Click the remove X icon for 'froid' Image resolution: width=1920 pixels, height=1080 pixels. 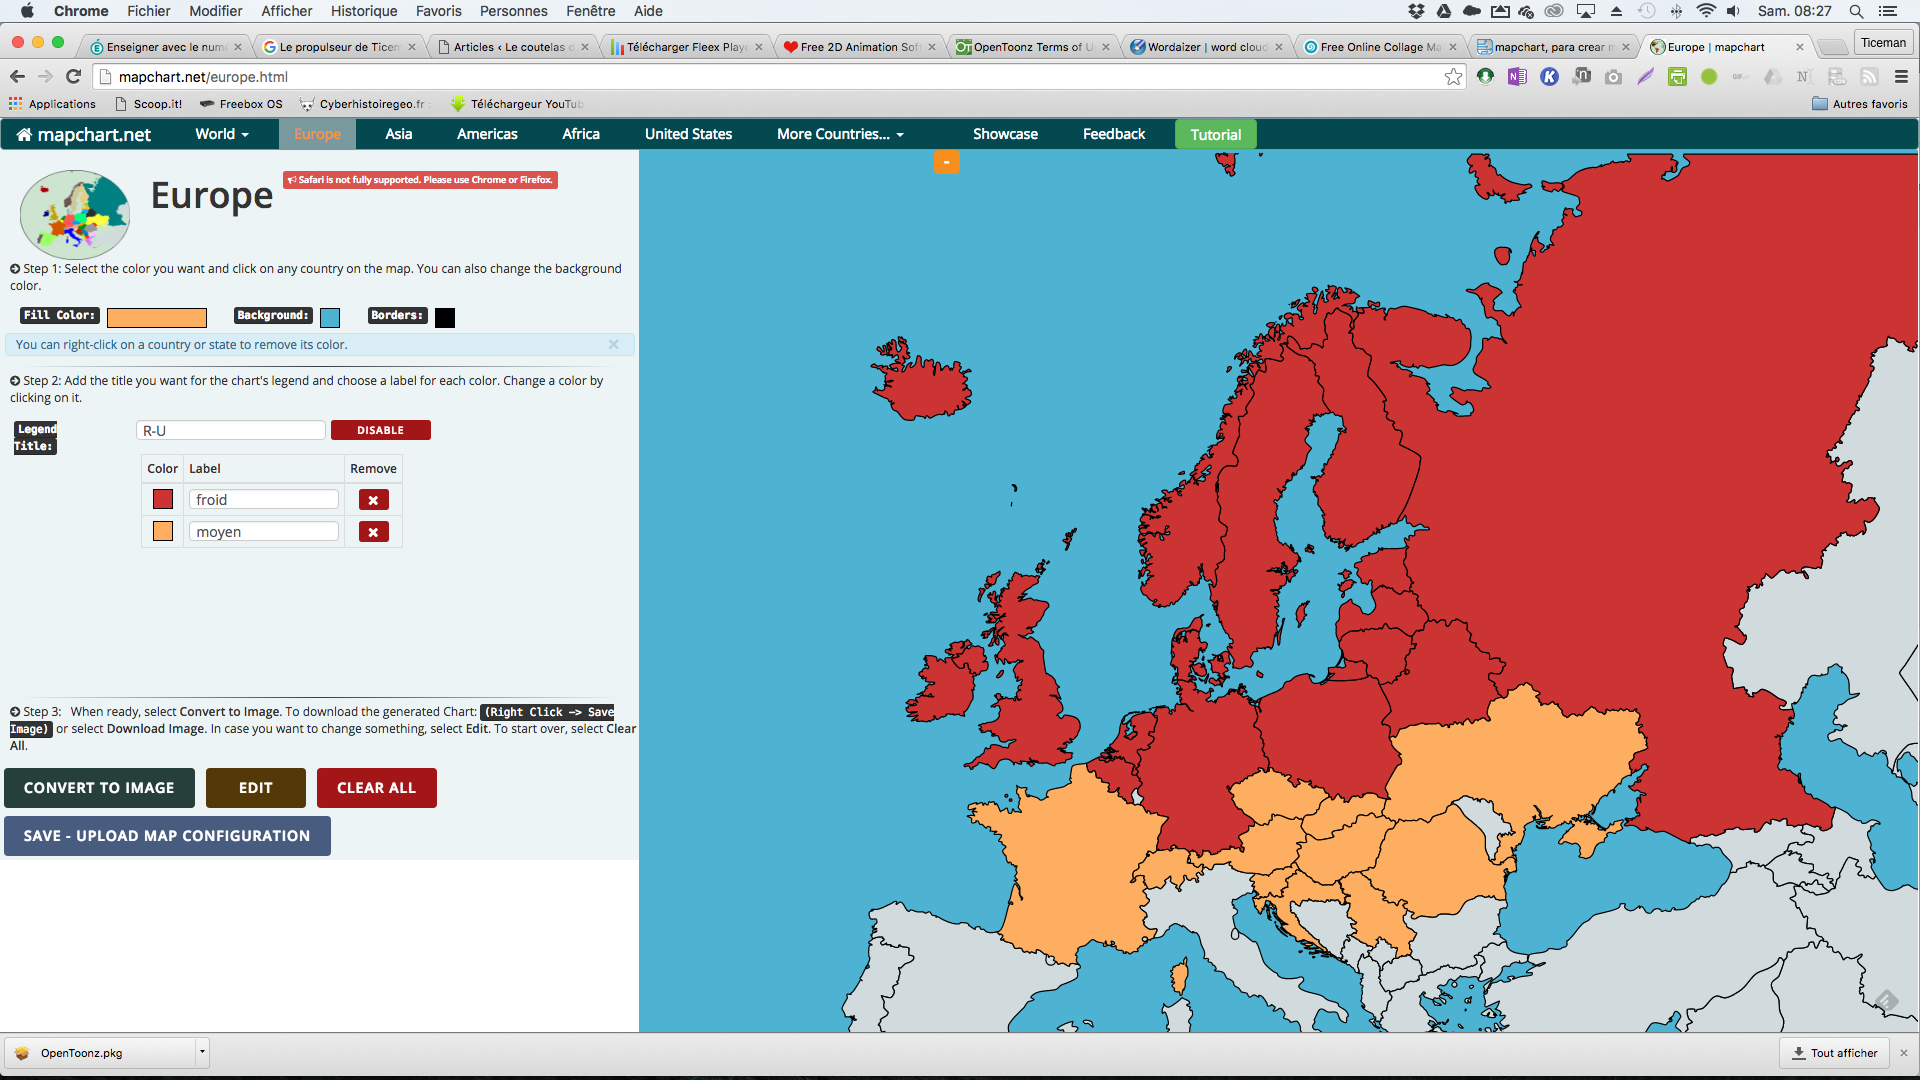click(373, 500)
